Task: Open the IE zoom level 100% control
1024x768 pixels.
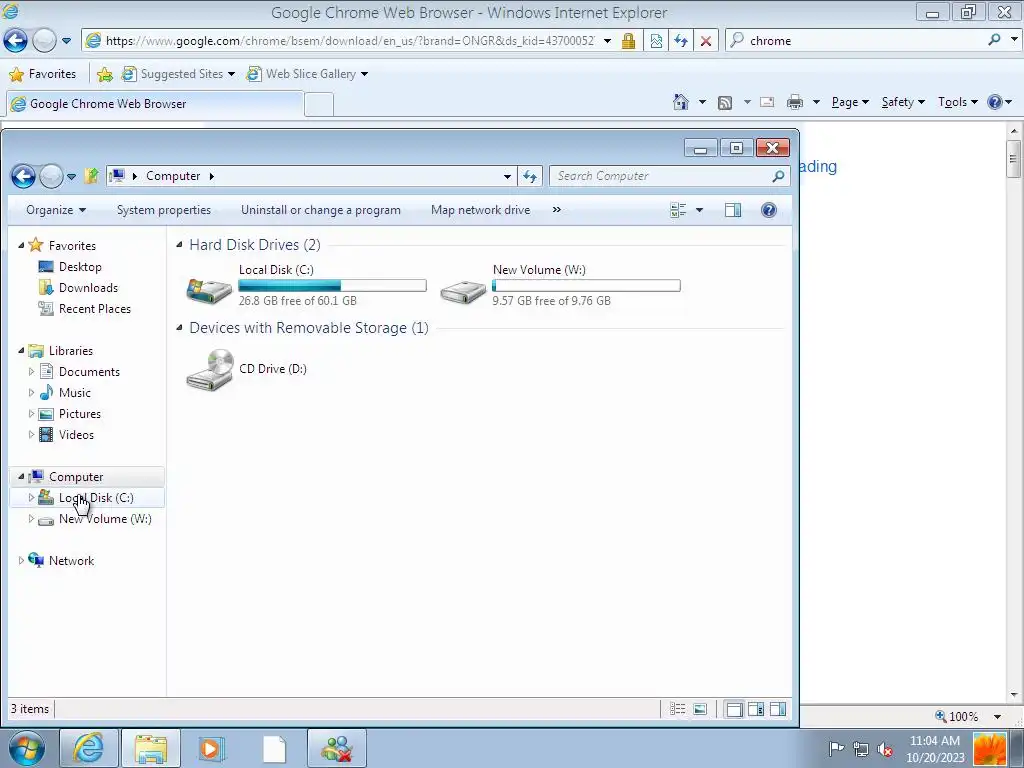Action: 967,716
